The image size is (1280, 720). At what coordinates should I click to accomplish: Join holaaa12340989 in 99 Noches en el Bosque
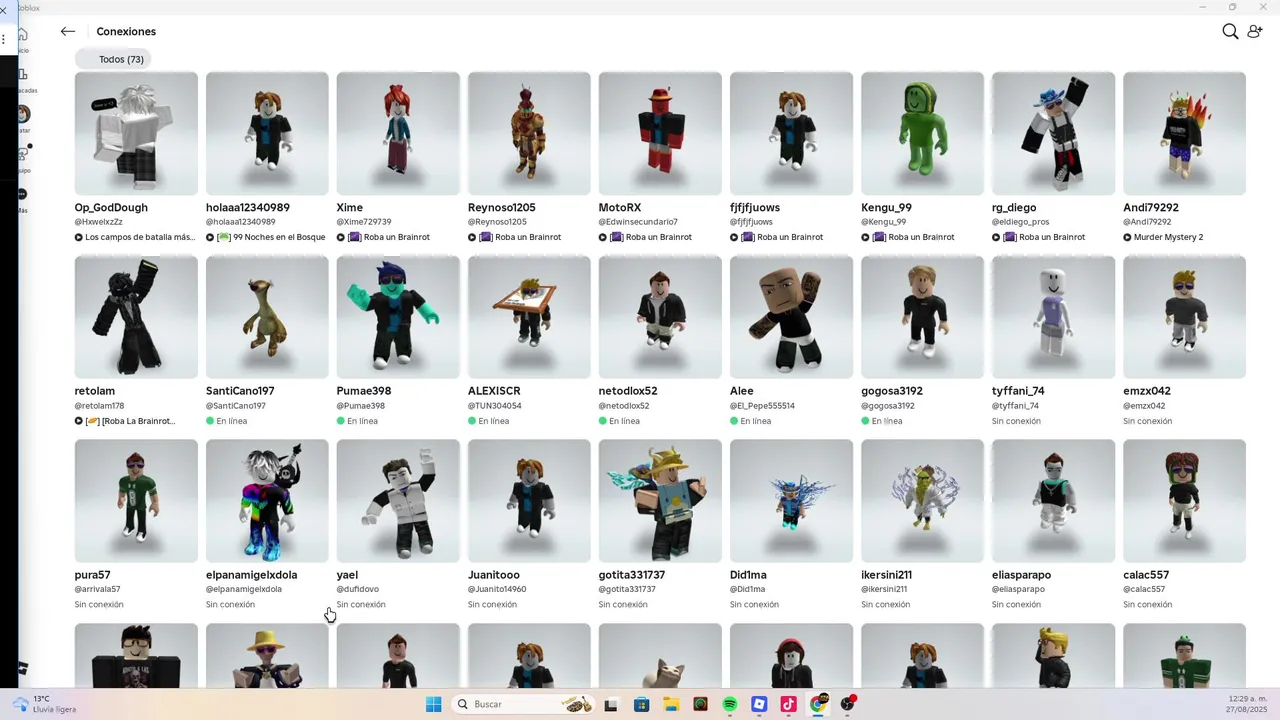click(266, 238)
